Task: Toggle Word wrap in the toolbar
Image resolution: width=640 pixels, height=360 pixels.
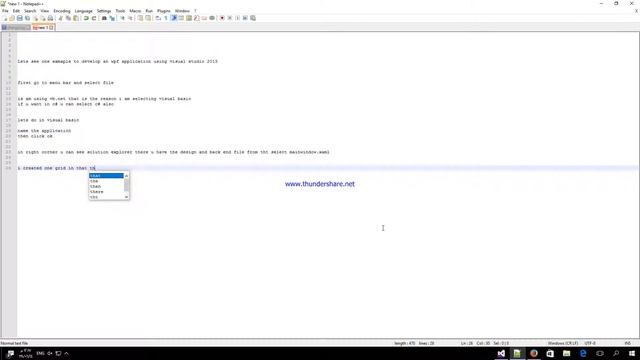Action: click(x=158, y=18)
